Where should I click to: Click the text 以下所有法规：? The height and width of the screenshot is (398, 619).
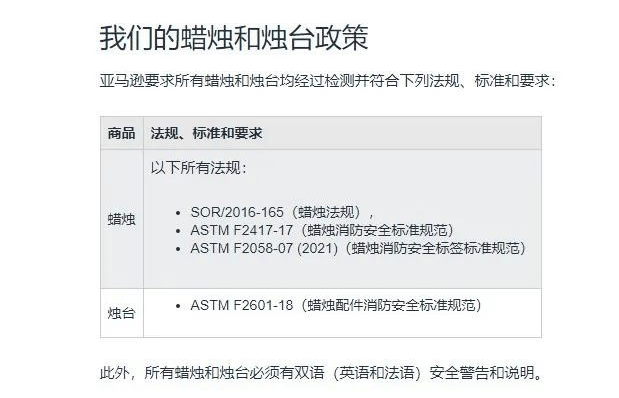[x=199, y=168]
